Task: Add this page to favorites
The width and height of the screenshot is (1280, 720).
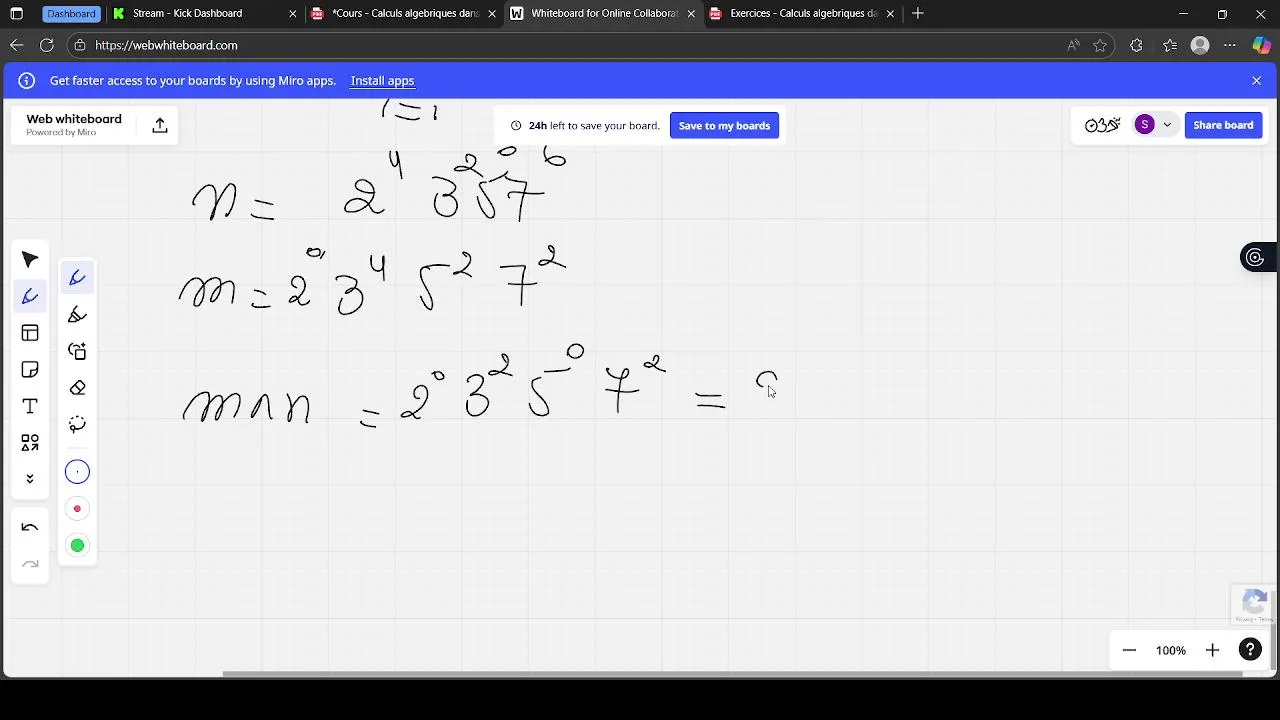Action: pos(1100,45)
